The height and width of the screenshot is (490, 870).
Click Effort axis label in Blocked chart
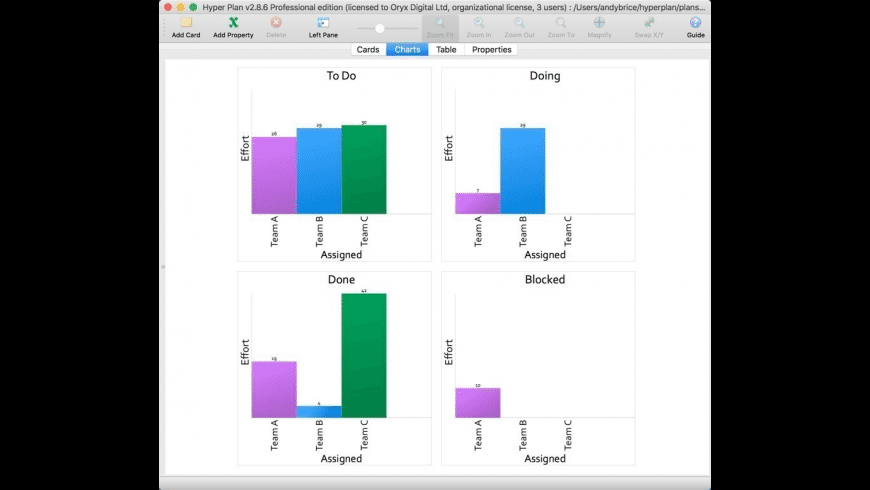click(x=448, y=352)
